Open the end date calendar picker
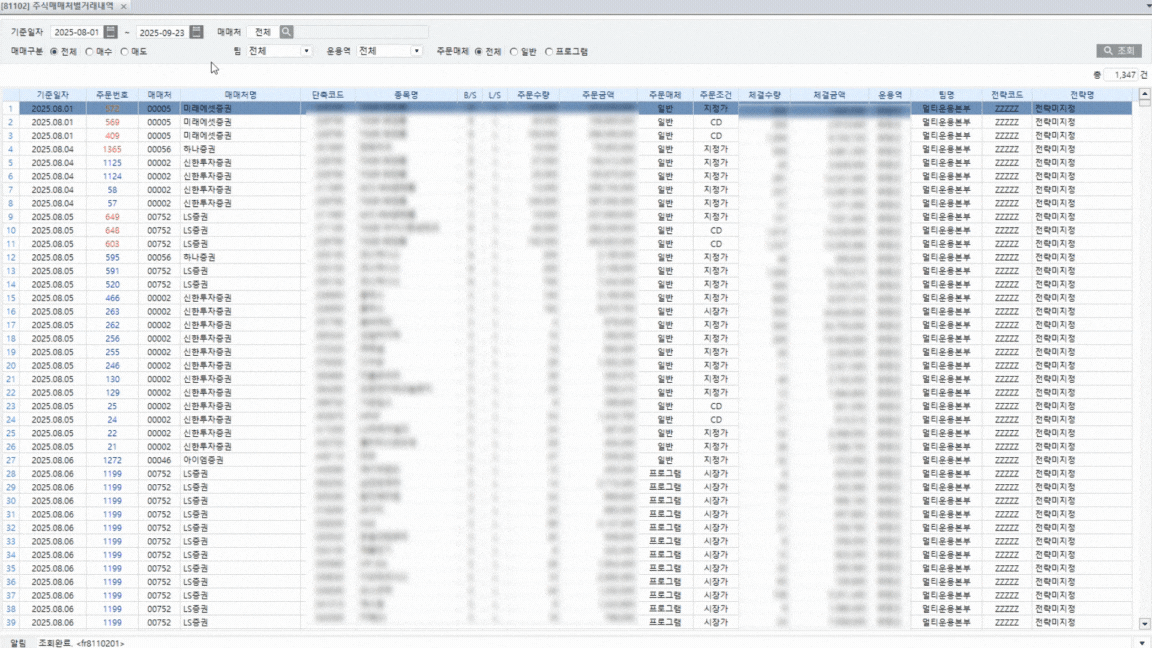 click(x=196, y=32)
